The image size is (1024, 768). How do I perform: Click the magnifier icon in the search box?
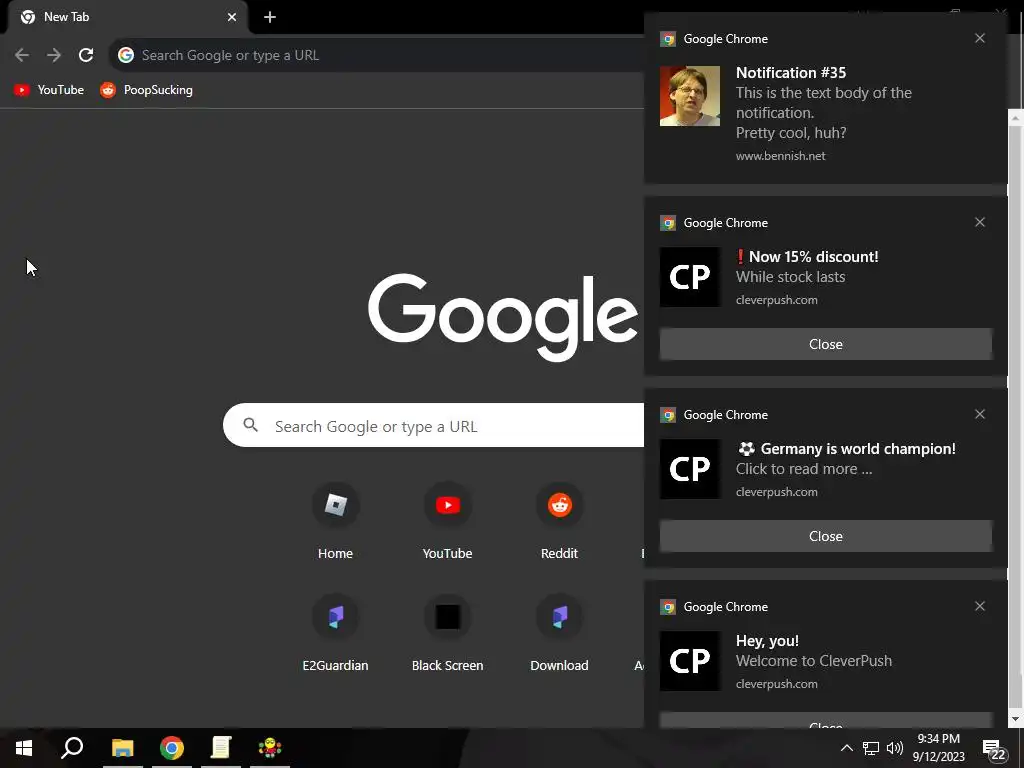click(x=250, y=425)
